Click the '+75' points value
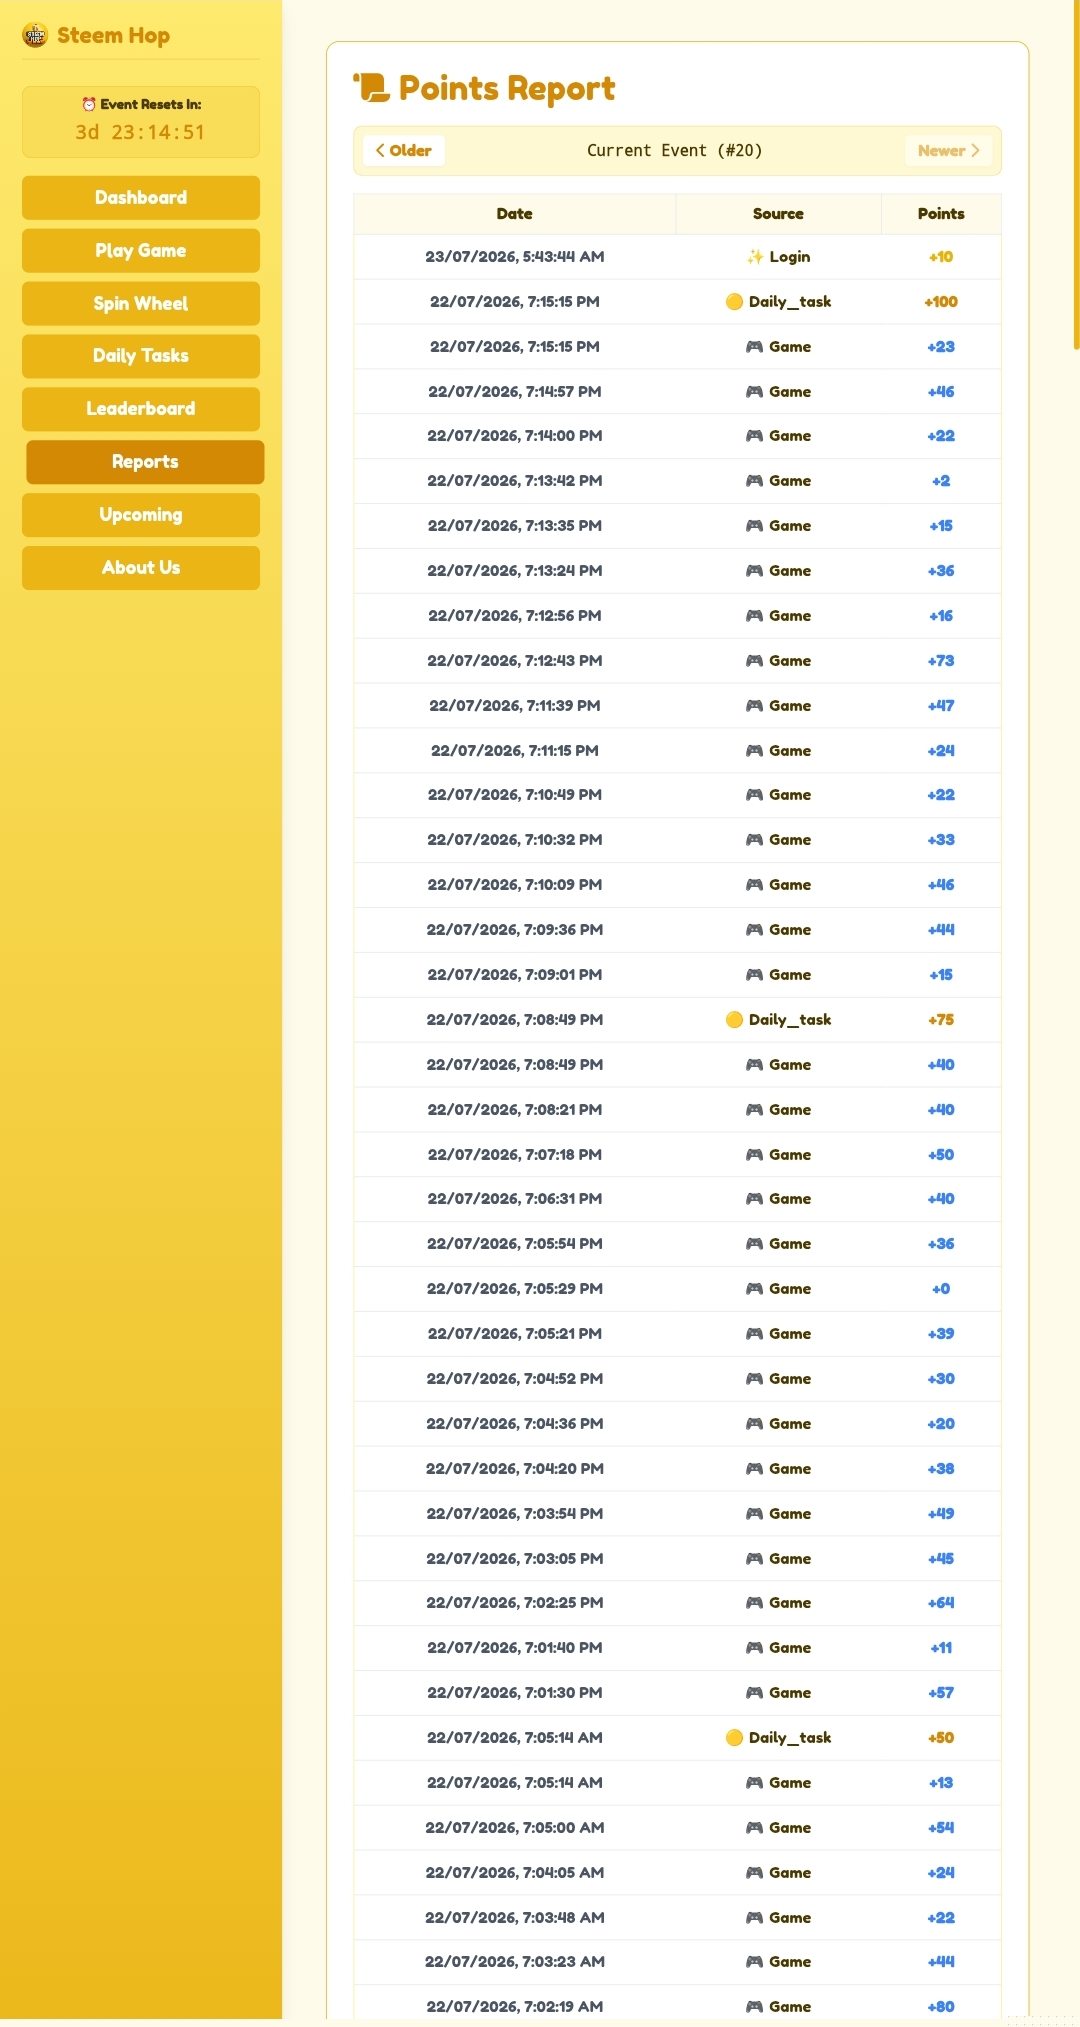 click(x=941, y=1020)
